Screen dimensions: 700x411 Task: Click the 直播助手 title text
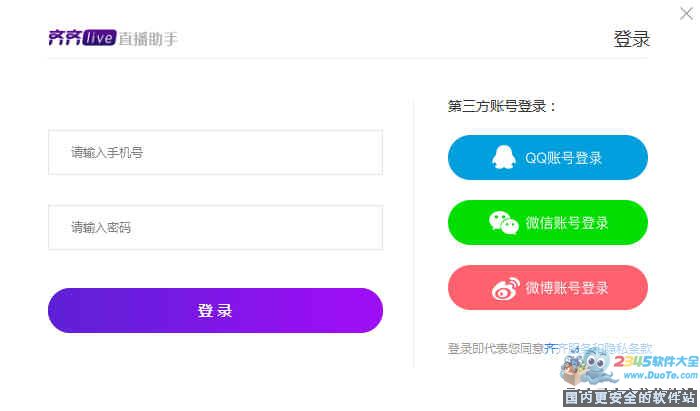(x=148, y=39)
